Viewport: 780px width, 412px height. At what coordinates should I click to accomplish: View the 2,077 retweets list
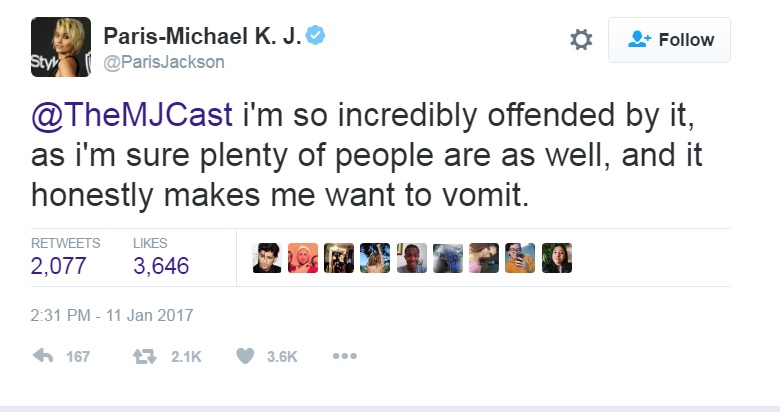tap(59, 265)
